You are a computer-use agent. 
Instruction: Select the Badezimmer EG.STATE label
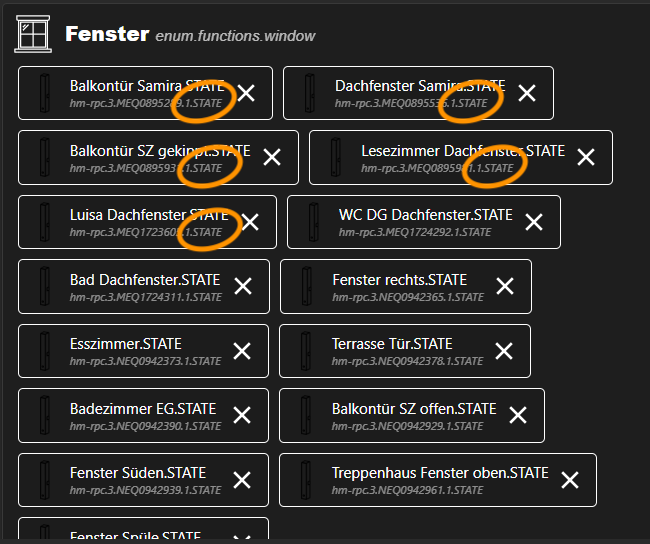click(143, 409)
